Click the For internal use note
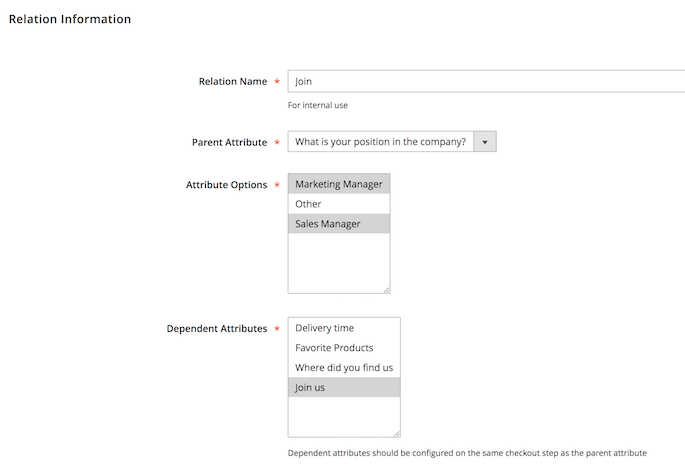This screenshot has height=469, width=685. [317, 105]
